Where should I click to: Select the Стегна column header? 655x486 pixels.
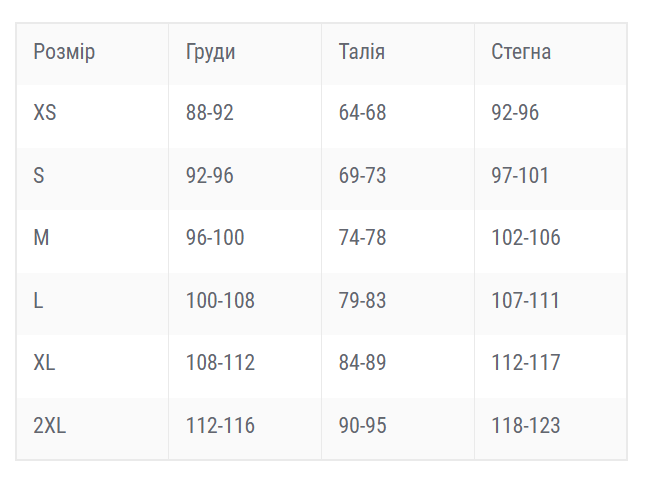pos(521,52)
